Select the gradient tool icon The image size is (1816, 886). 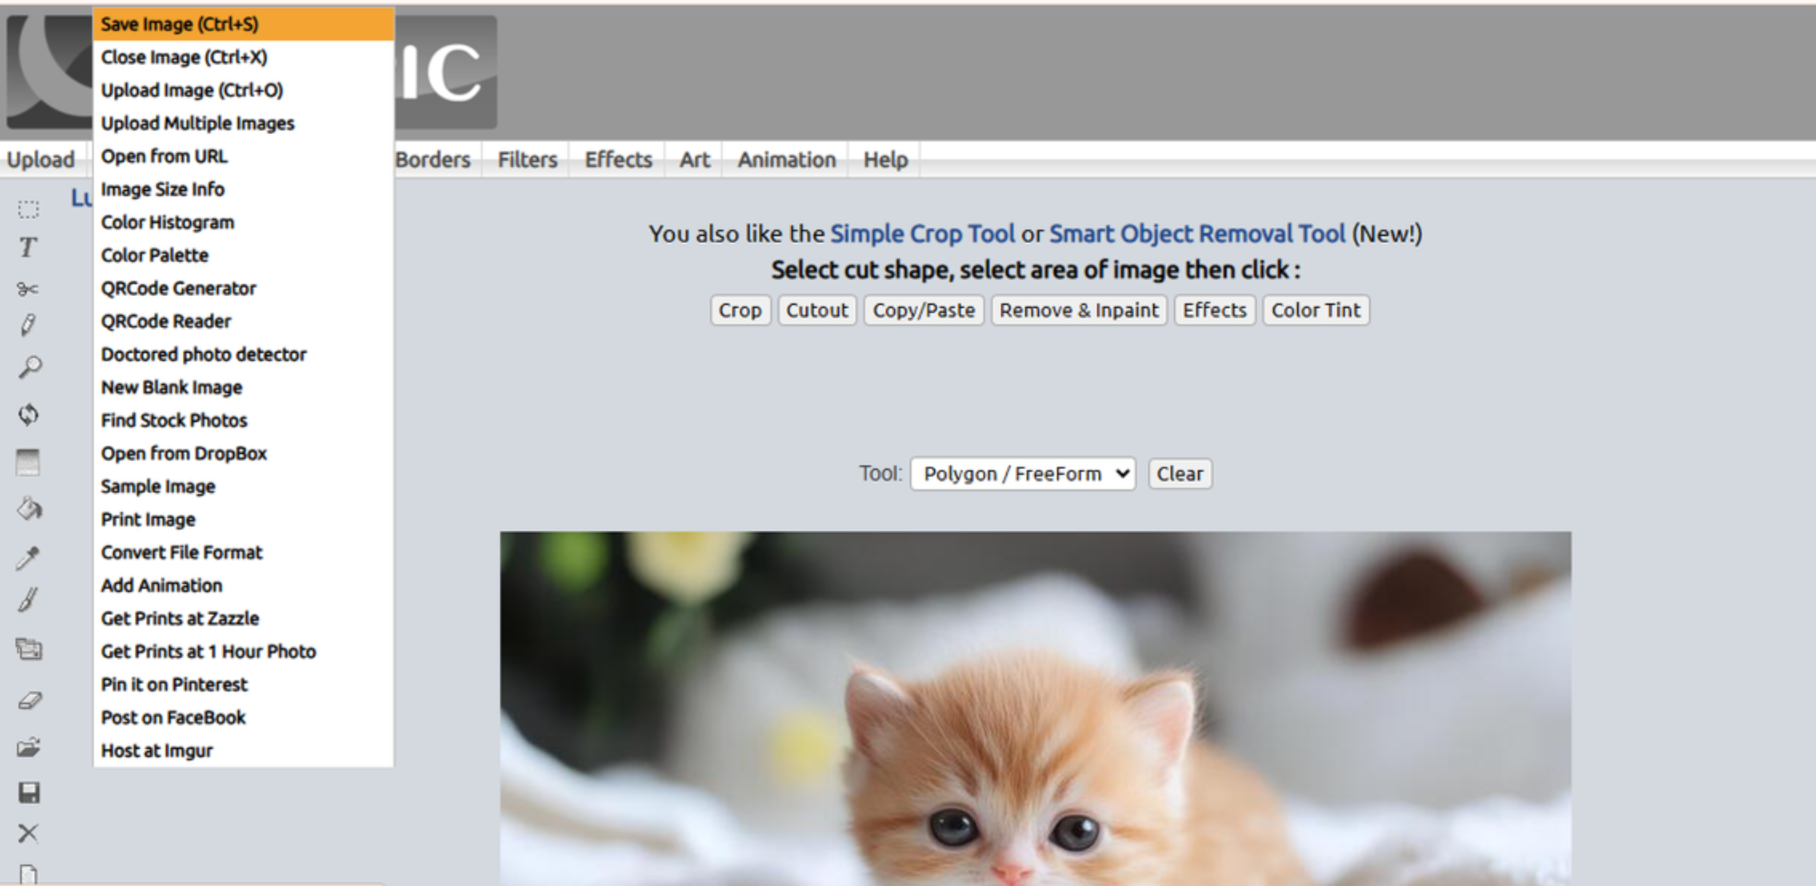pos(28,462)
